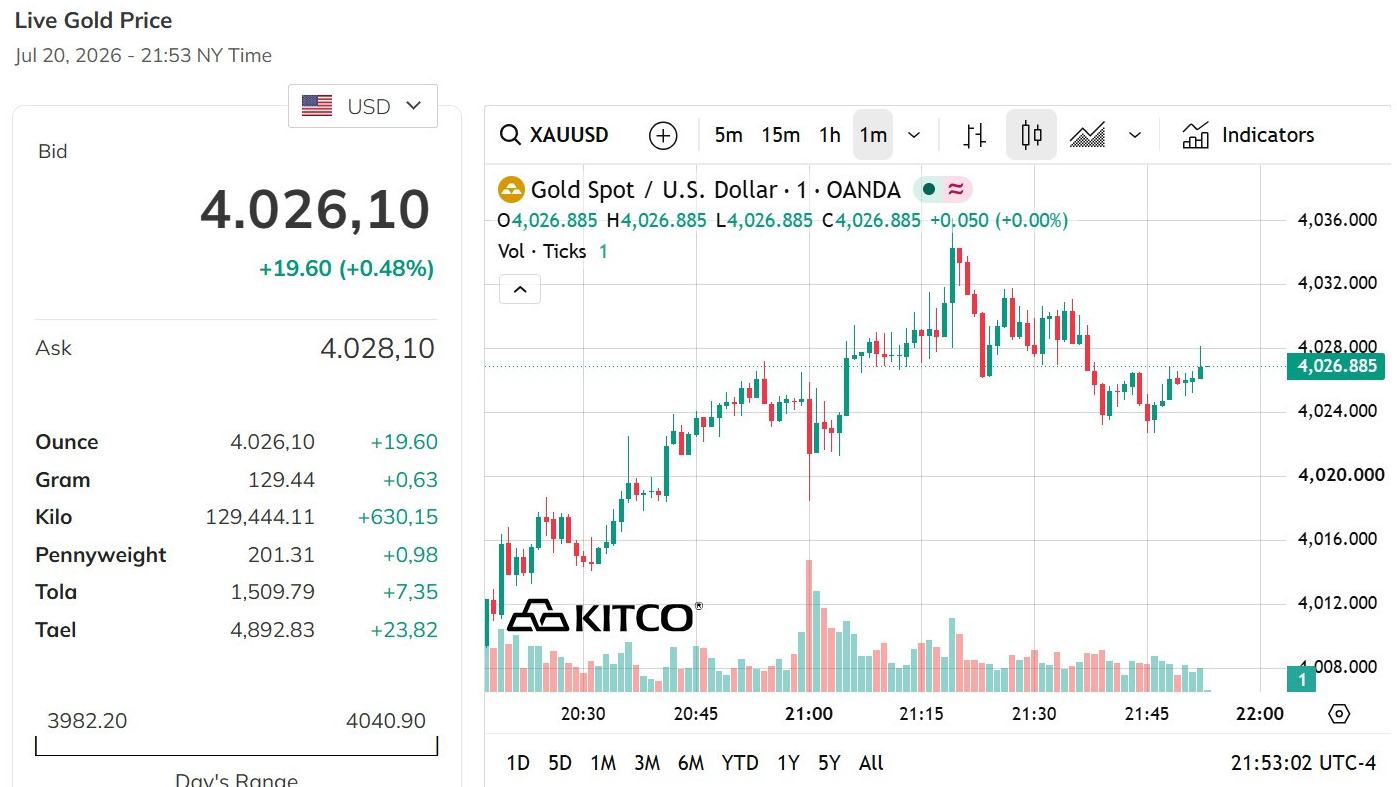Click the 4,026.885 current price label
The width and height of the screenshot is (1397, 787).
[1337, 367]
